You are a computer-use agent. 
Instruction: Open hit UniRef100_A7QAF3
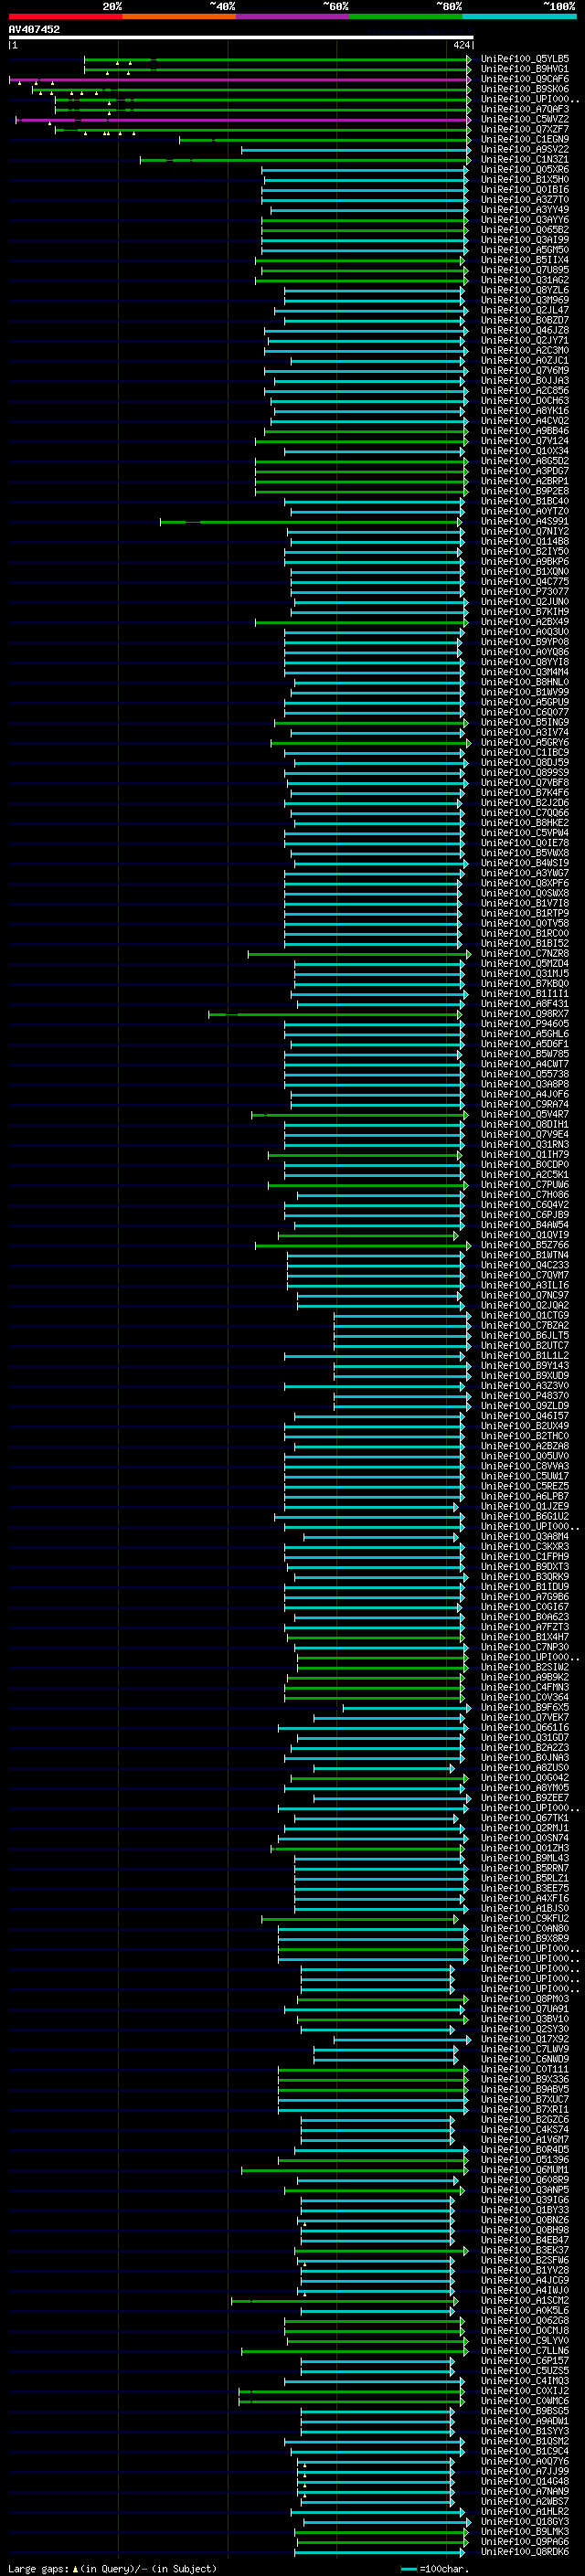pyautogui.click(x=525, y=109)
